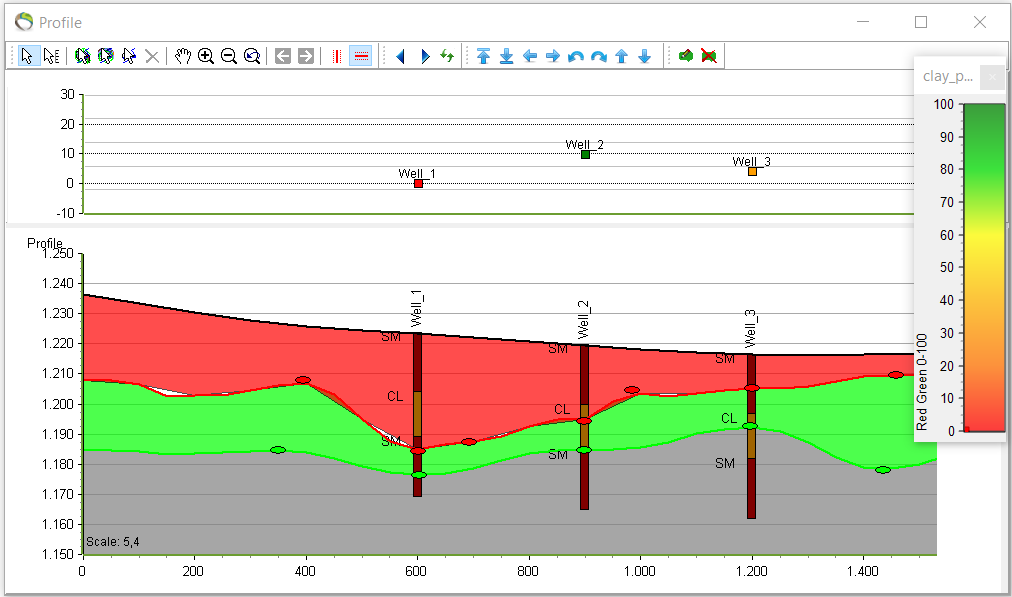Image resolution: width=1012 pixels, height=597 pixels.
Task: Toggle the red horizontal grid lines button
Action: (x=361, y=56)
